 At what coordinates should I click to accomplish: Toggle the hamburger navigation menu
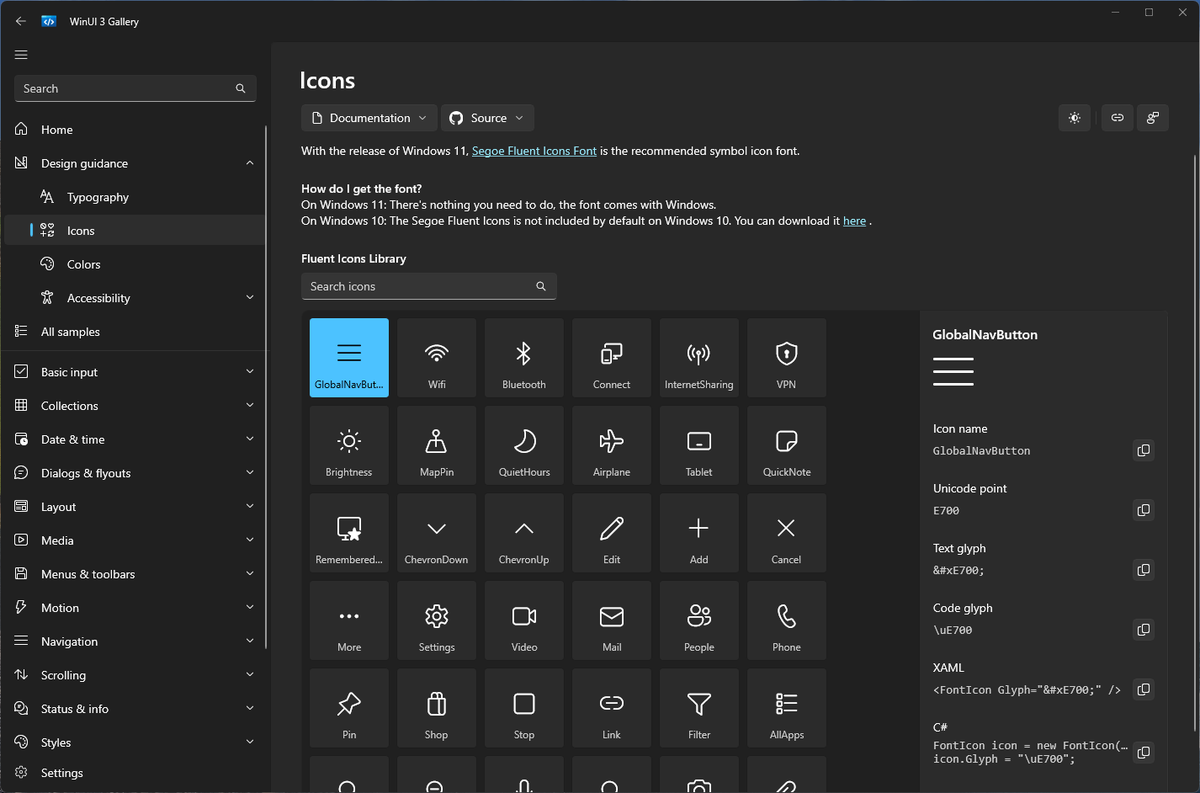(21, 55)
